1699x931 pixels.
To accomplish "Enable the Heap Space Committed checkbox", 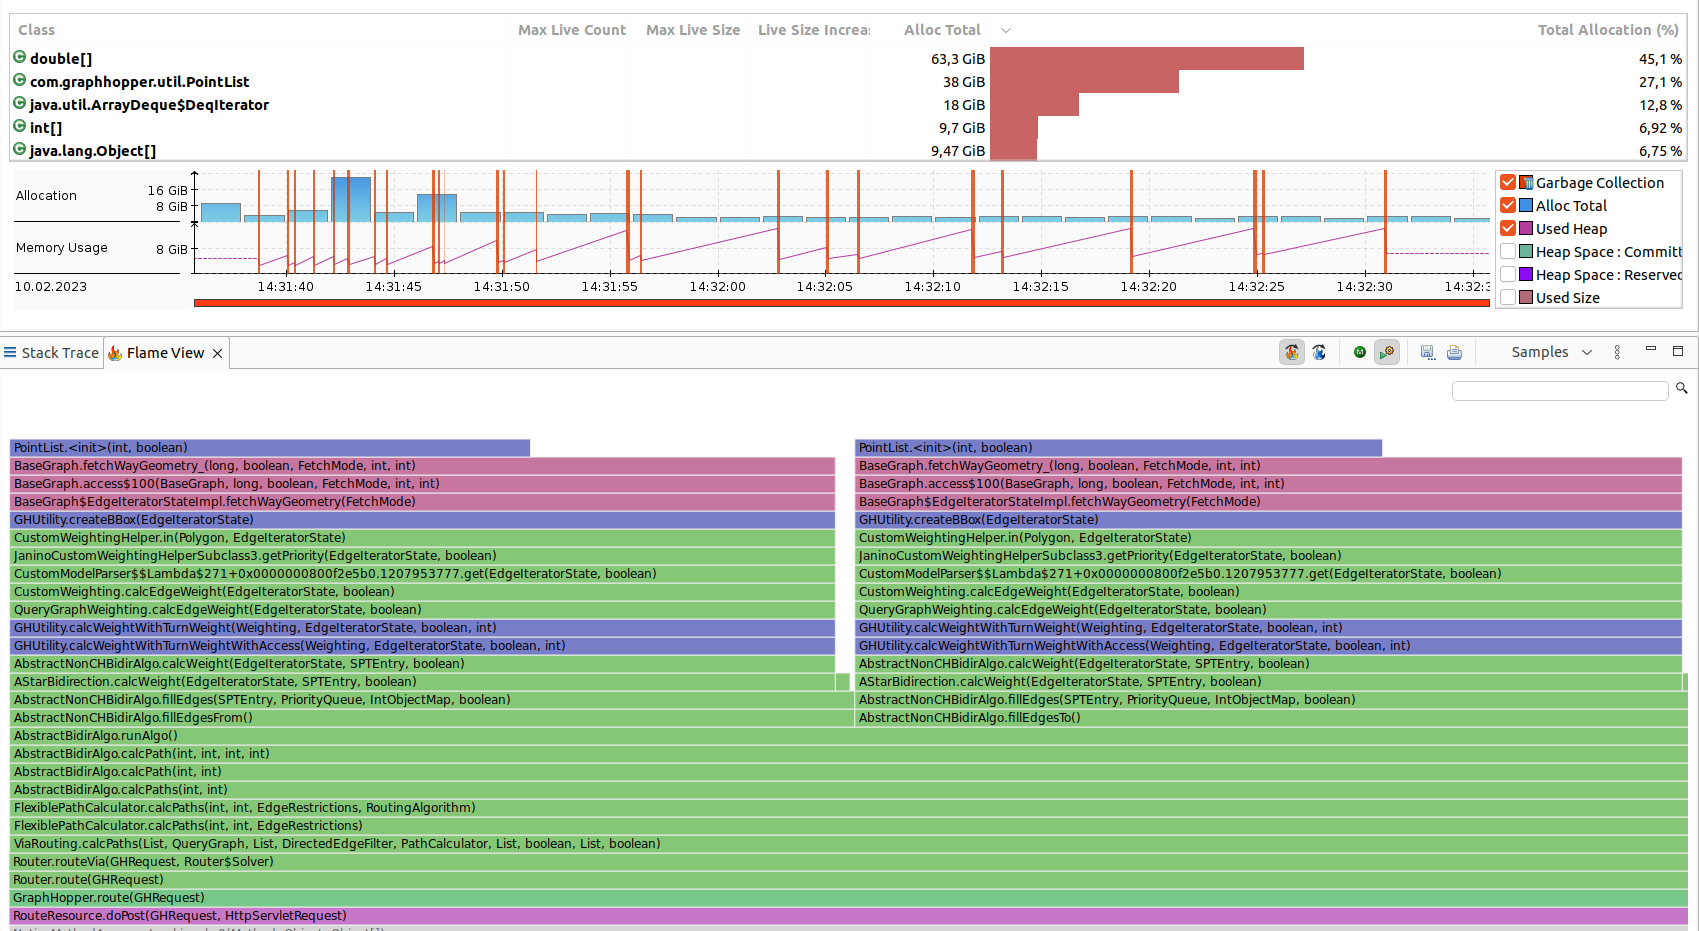I will pos(1508,251).
